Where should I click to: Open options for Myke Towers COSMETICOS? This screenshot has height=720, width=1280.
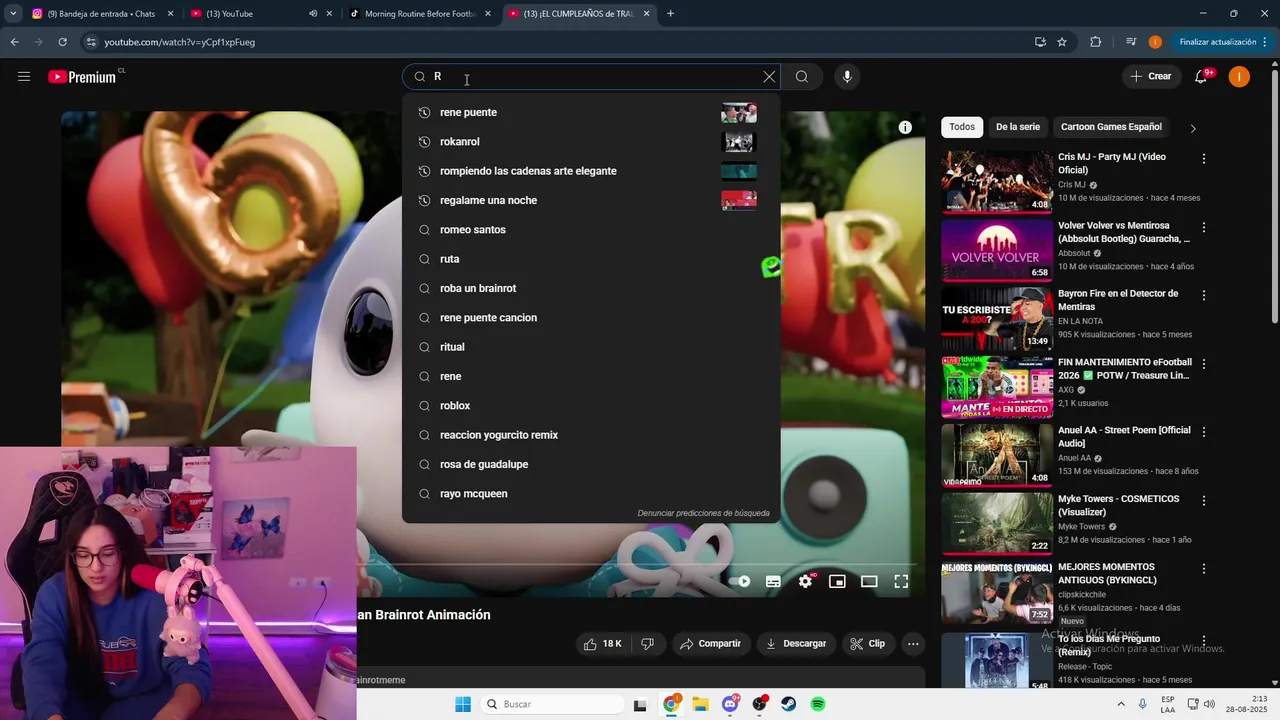1204,500
